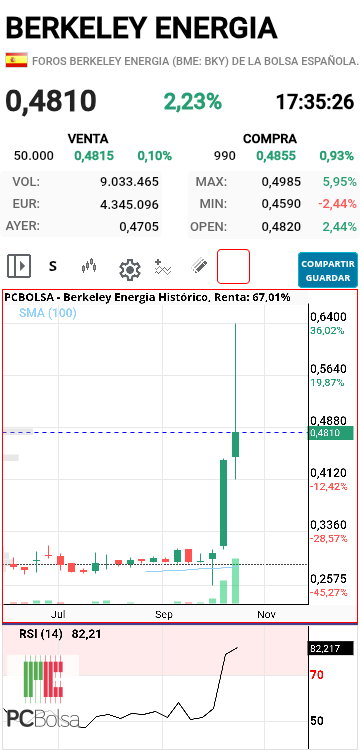The height and width of the screenshot is (750, 360).
Task: Click the COMPARTIR GUARDAR button
Action: pyautogui.click(x=328, y=270)
